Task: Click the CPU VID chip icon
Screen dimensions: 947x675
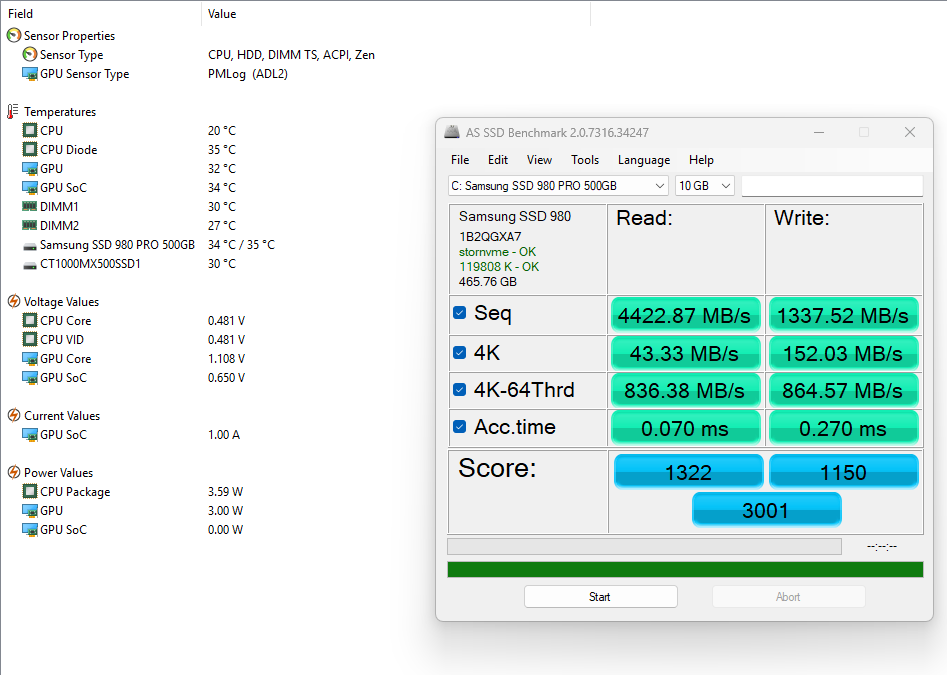Action: [30, 339]
